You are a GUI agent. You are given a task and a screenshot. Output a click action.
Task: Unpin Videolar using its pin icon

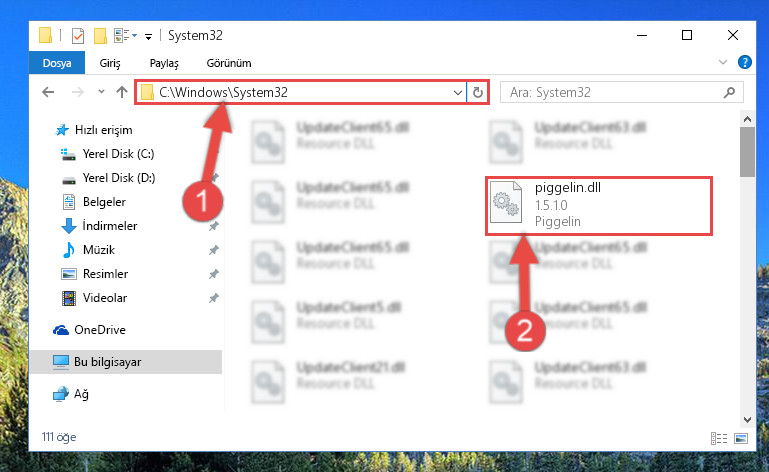click(213, 298)
